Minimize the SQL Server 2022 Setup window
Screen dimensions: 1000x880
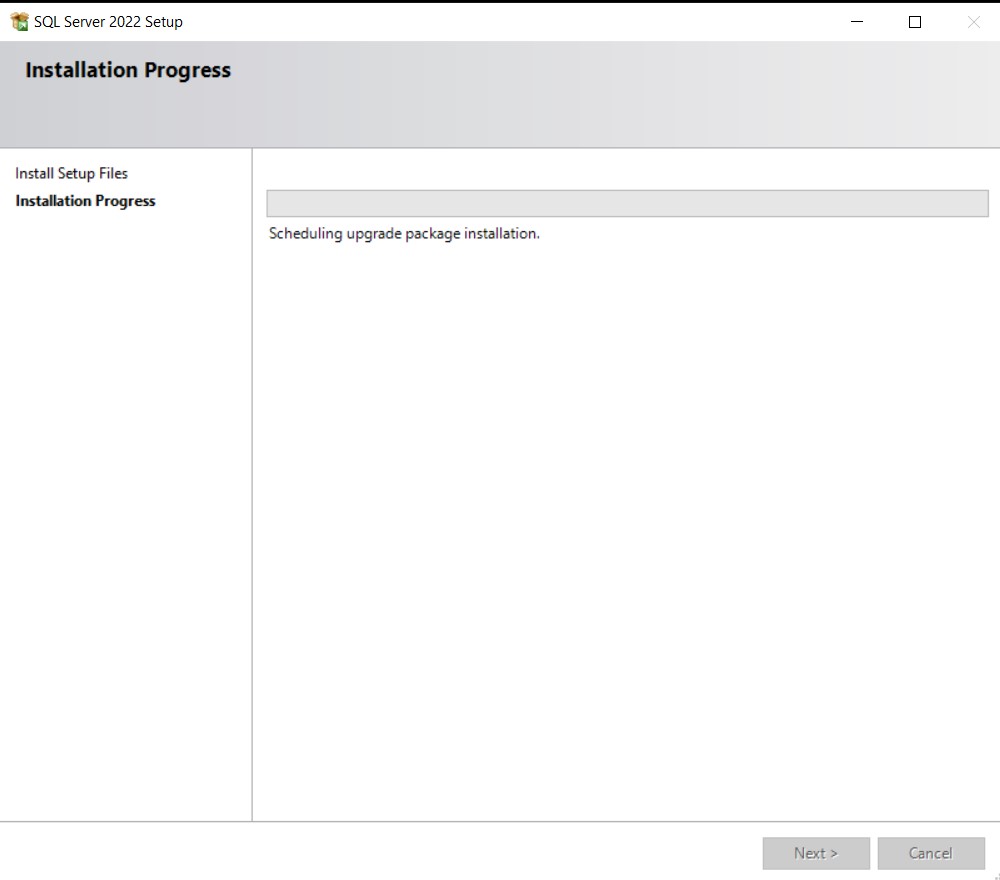click(857, 22)
